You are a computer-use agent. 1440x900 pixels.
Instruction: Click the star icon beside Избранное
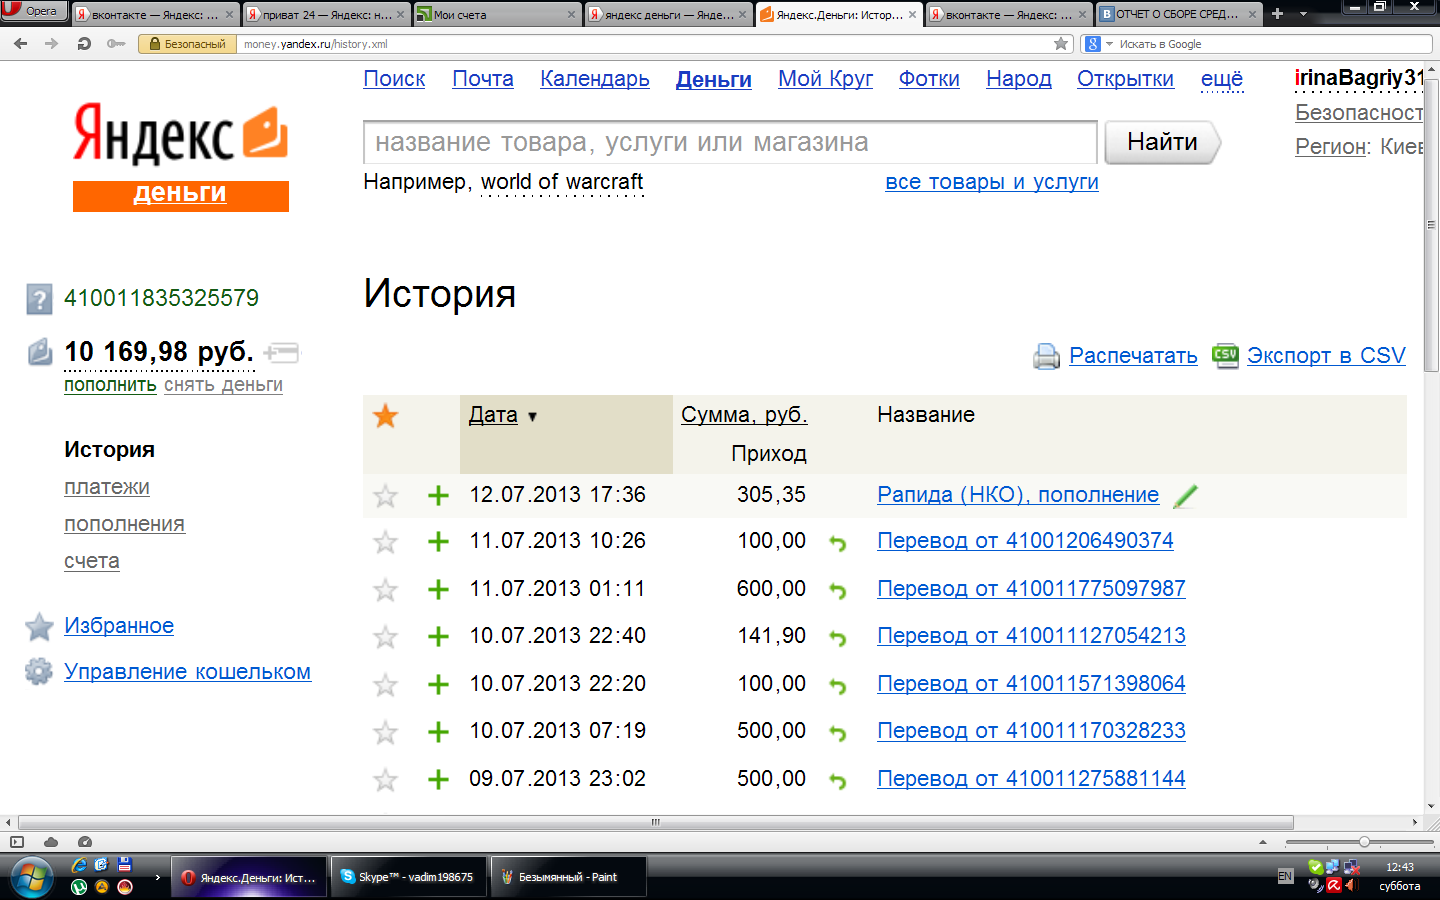(x=39, y=627)
